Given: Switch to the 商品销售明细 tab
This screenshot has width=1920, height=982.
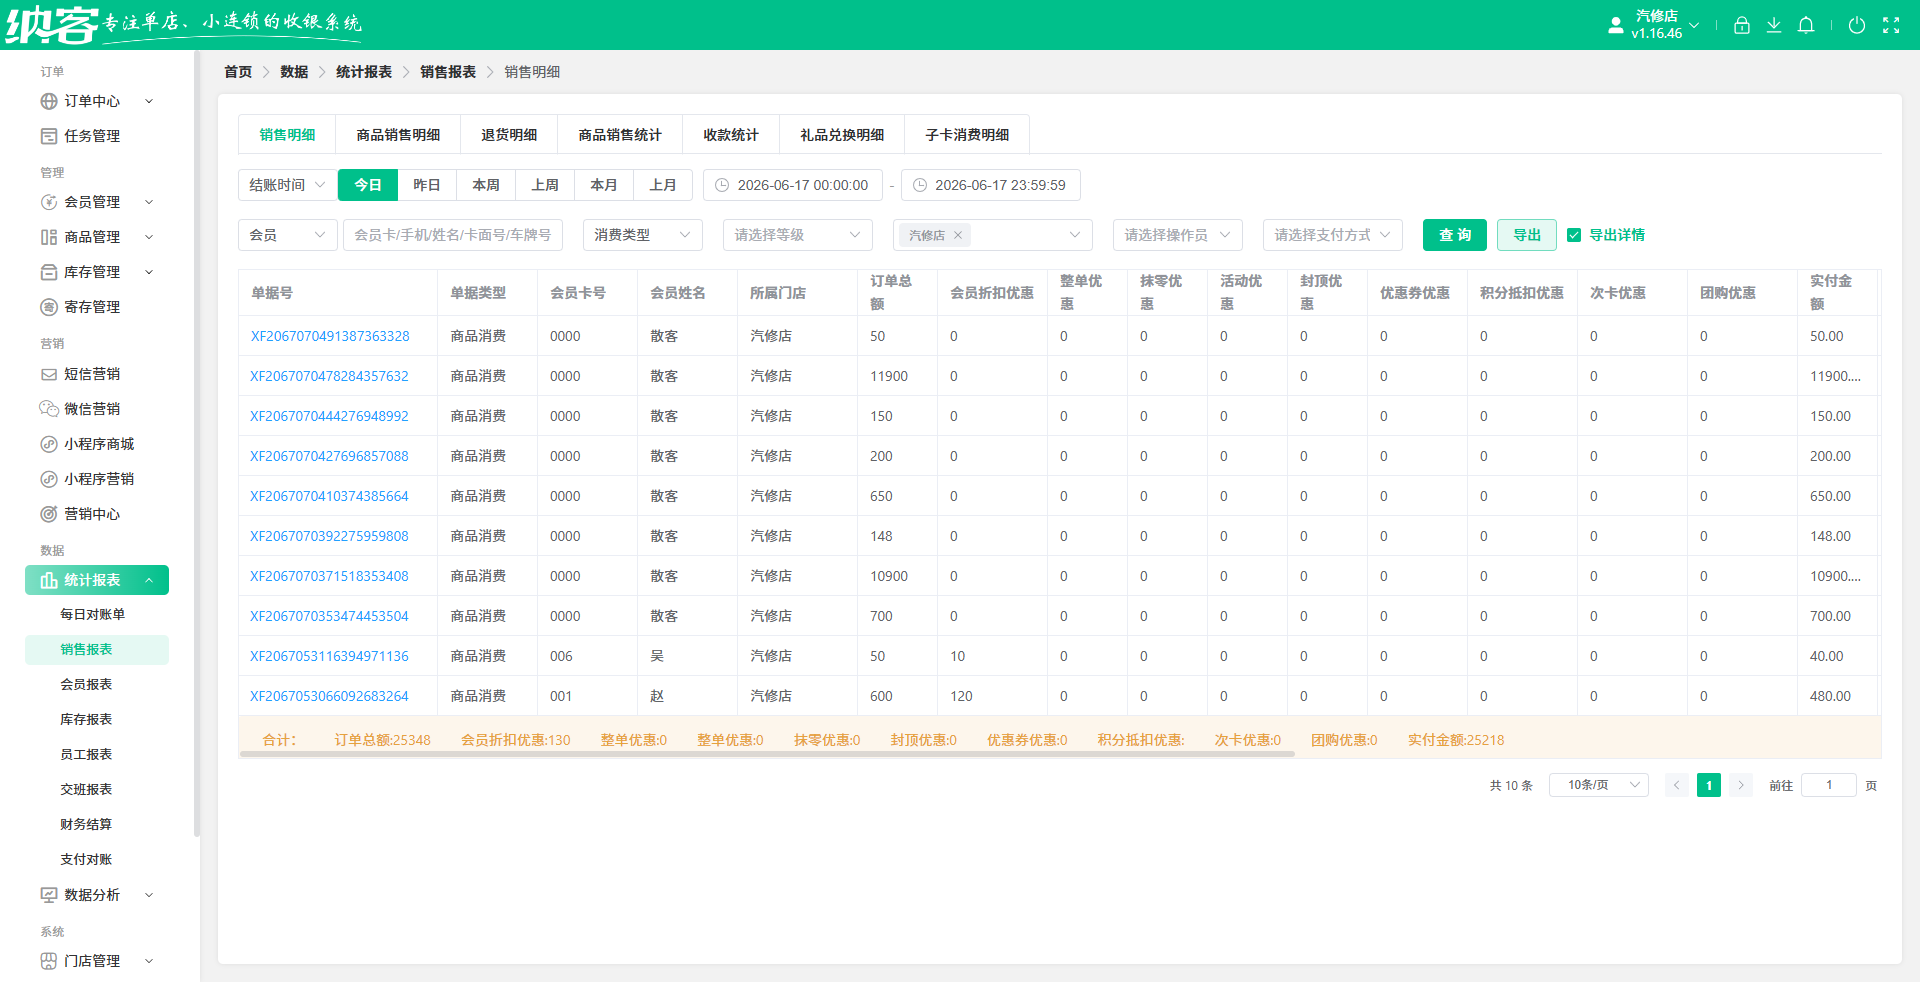Looking at the screenshot, I should [x=398, y=135].
